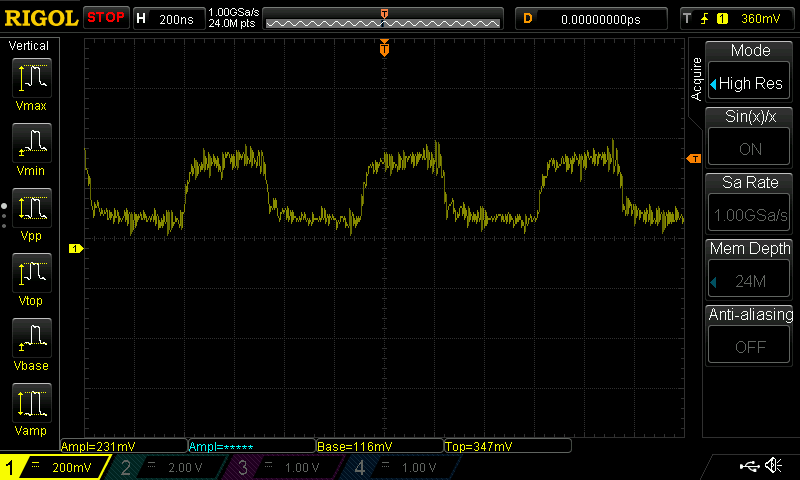Click the USB connection status icon
This screenshot has height=480, width=800.
tap(749, 466)
